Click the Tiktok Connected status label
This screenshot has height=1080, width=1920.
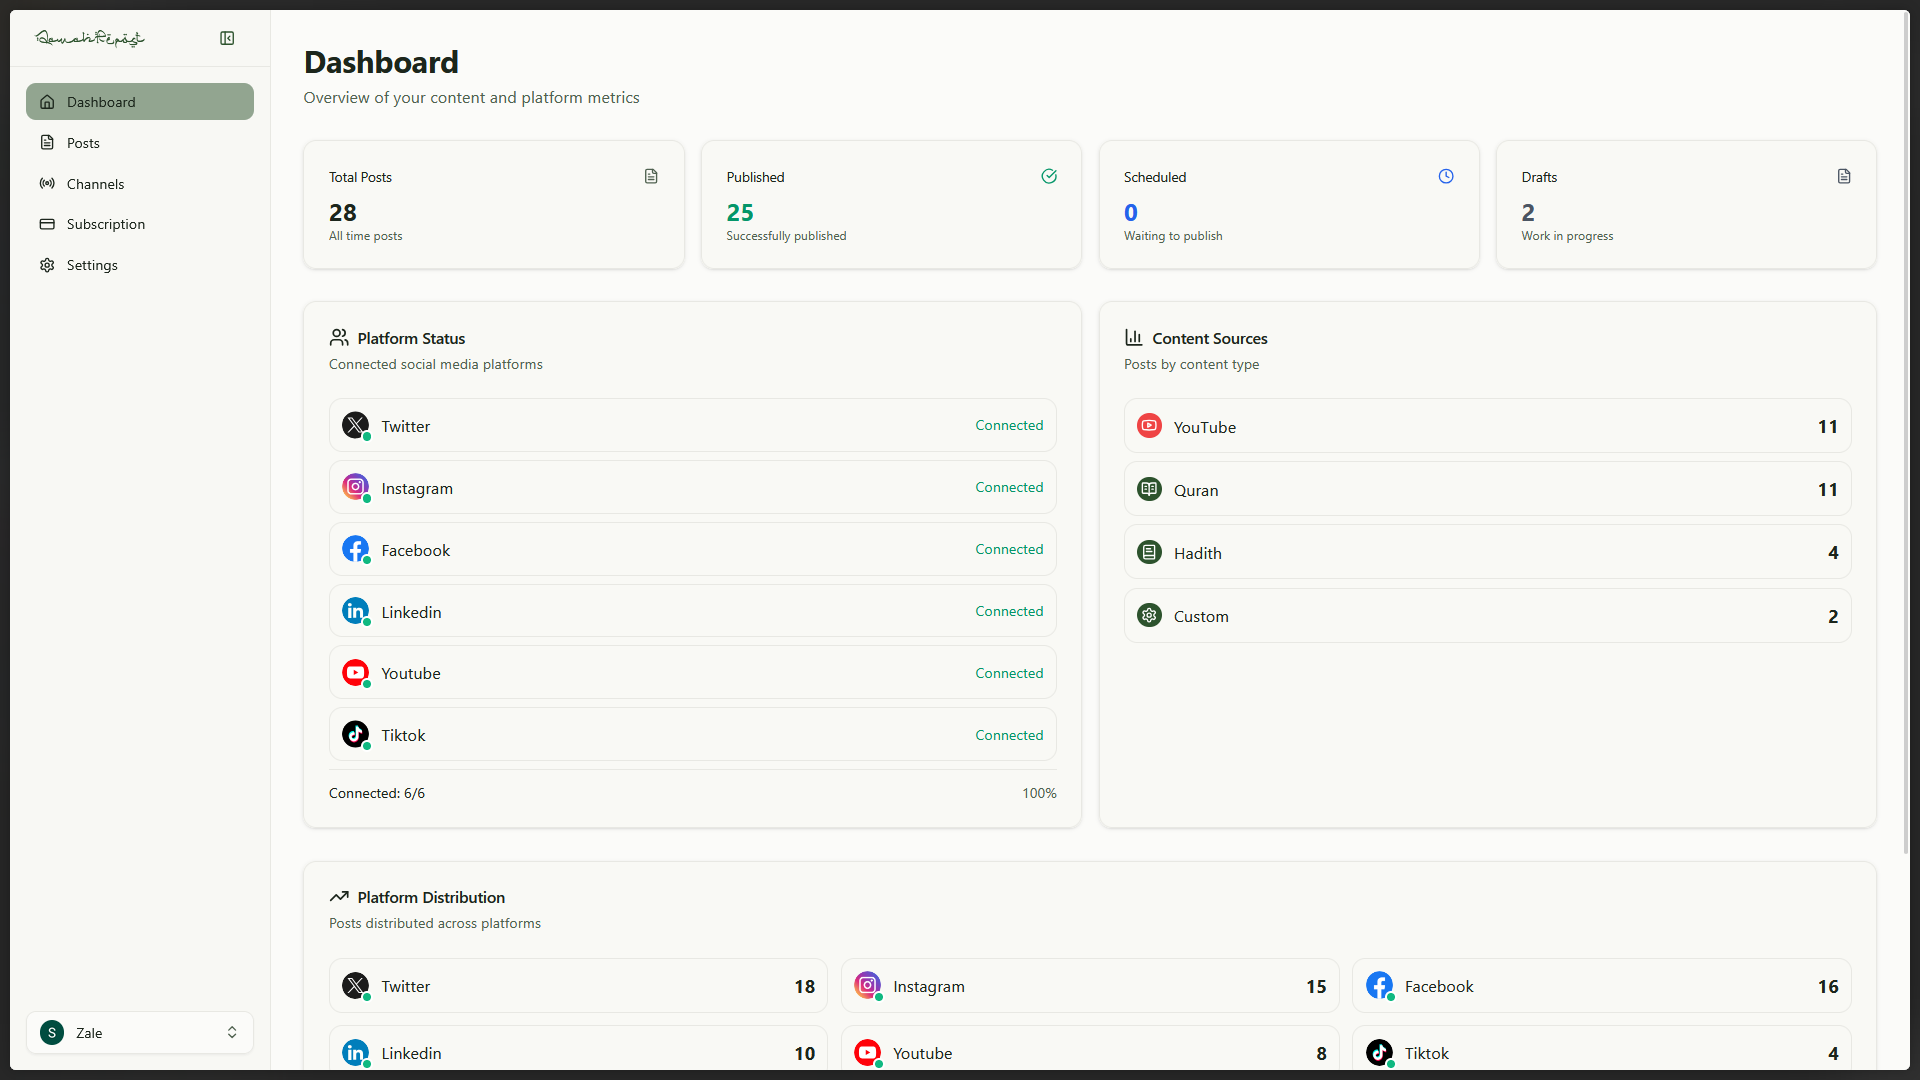pos(1009,735)
